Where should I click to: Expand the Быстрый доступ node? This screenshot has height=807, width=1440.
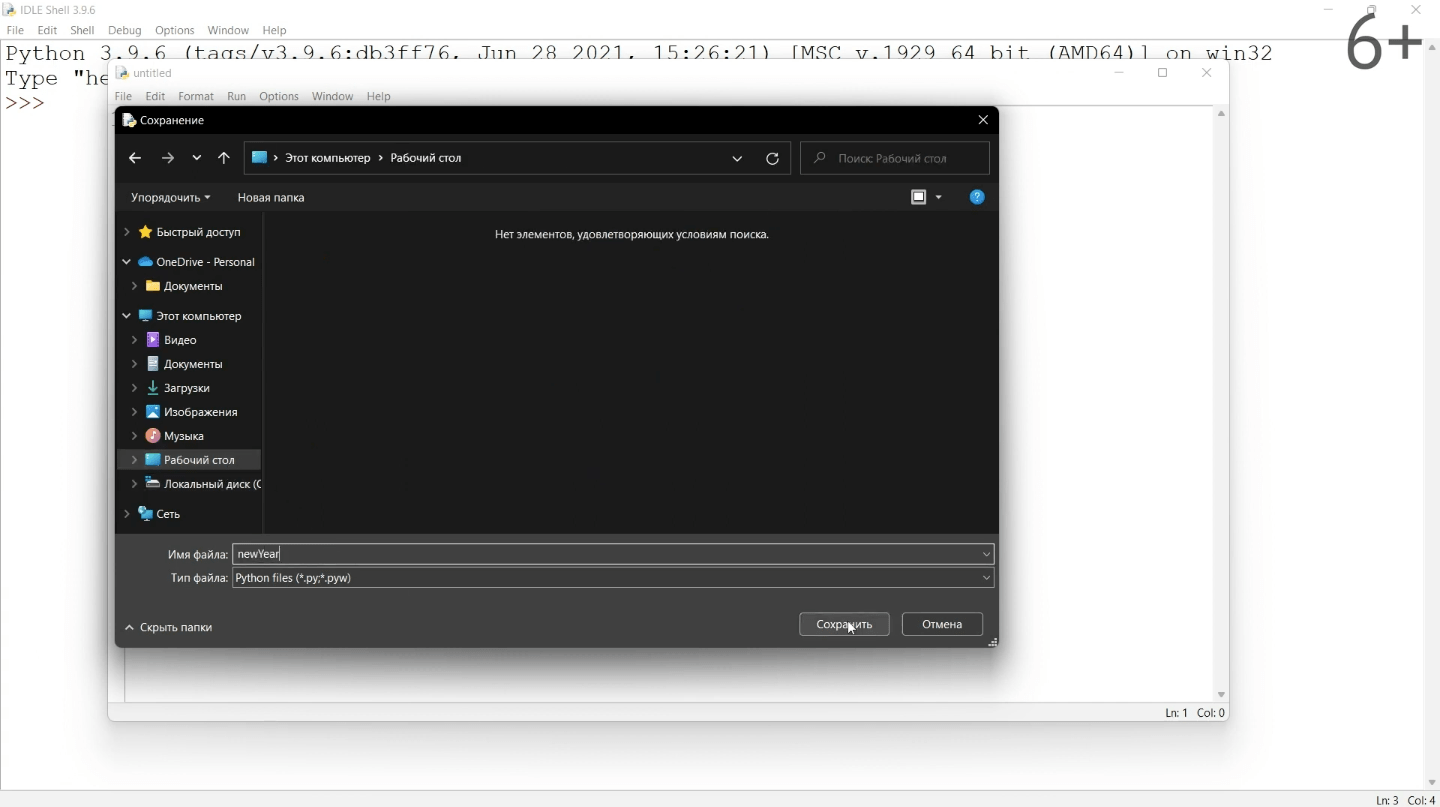click(127, 232)
